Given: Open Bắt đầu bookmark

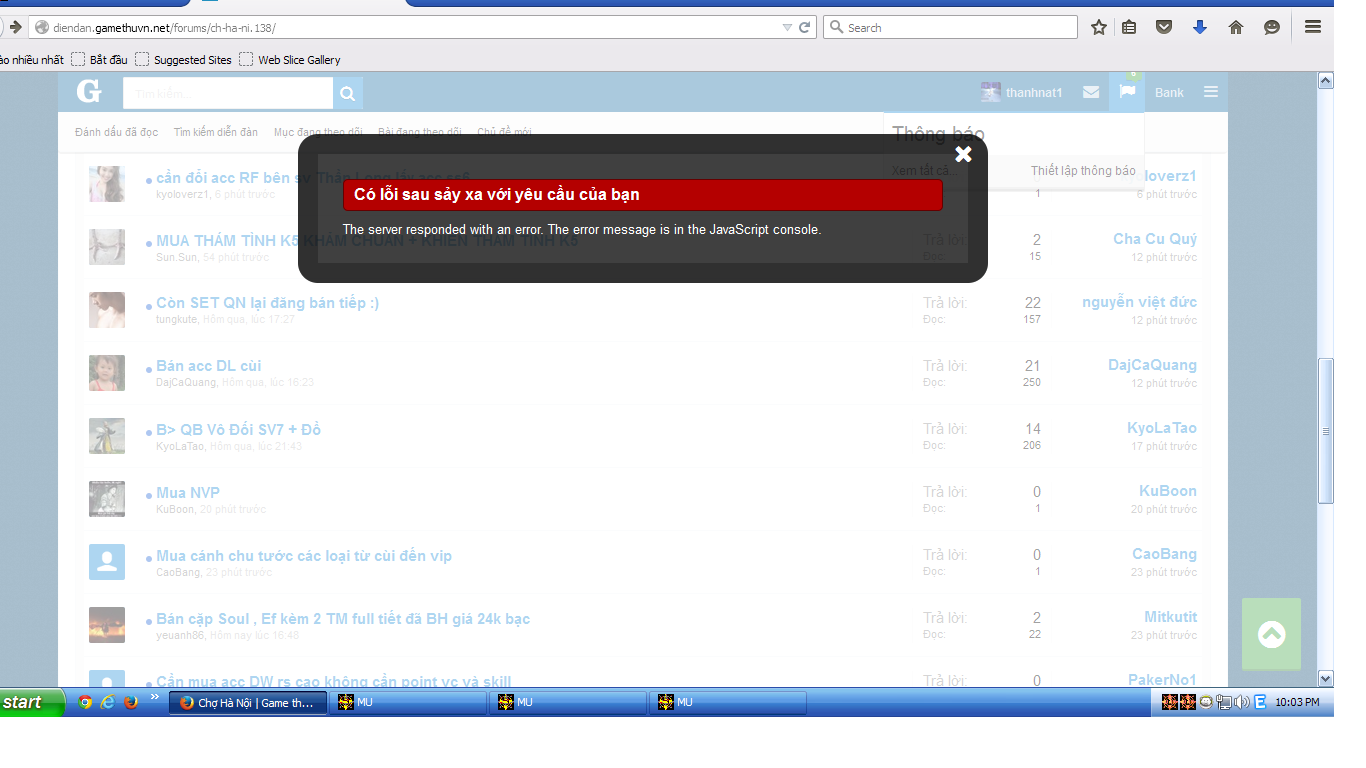Looking at the screenshot, I should [99, 60].
